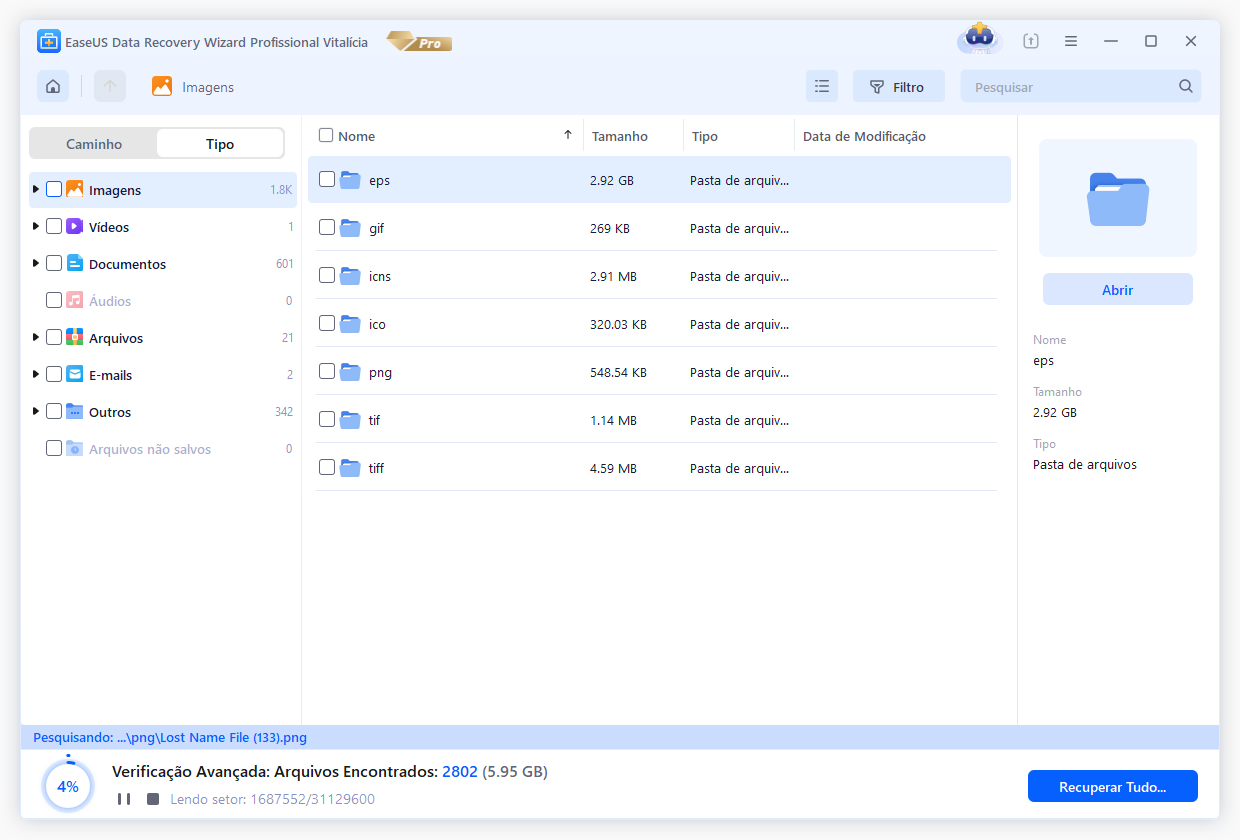This screenshot has width=1240, height=840.
Task: Expand the Imagens tree node arrow
Action: coord(36,189)
